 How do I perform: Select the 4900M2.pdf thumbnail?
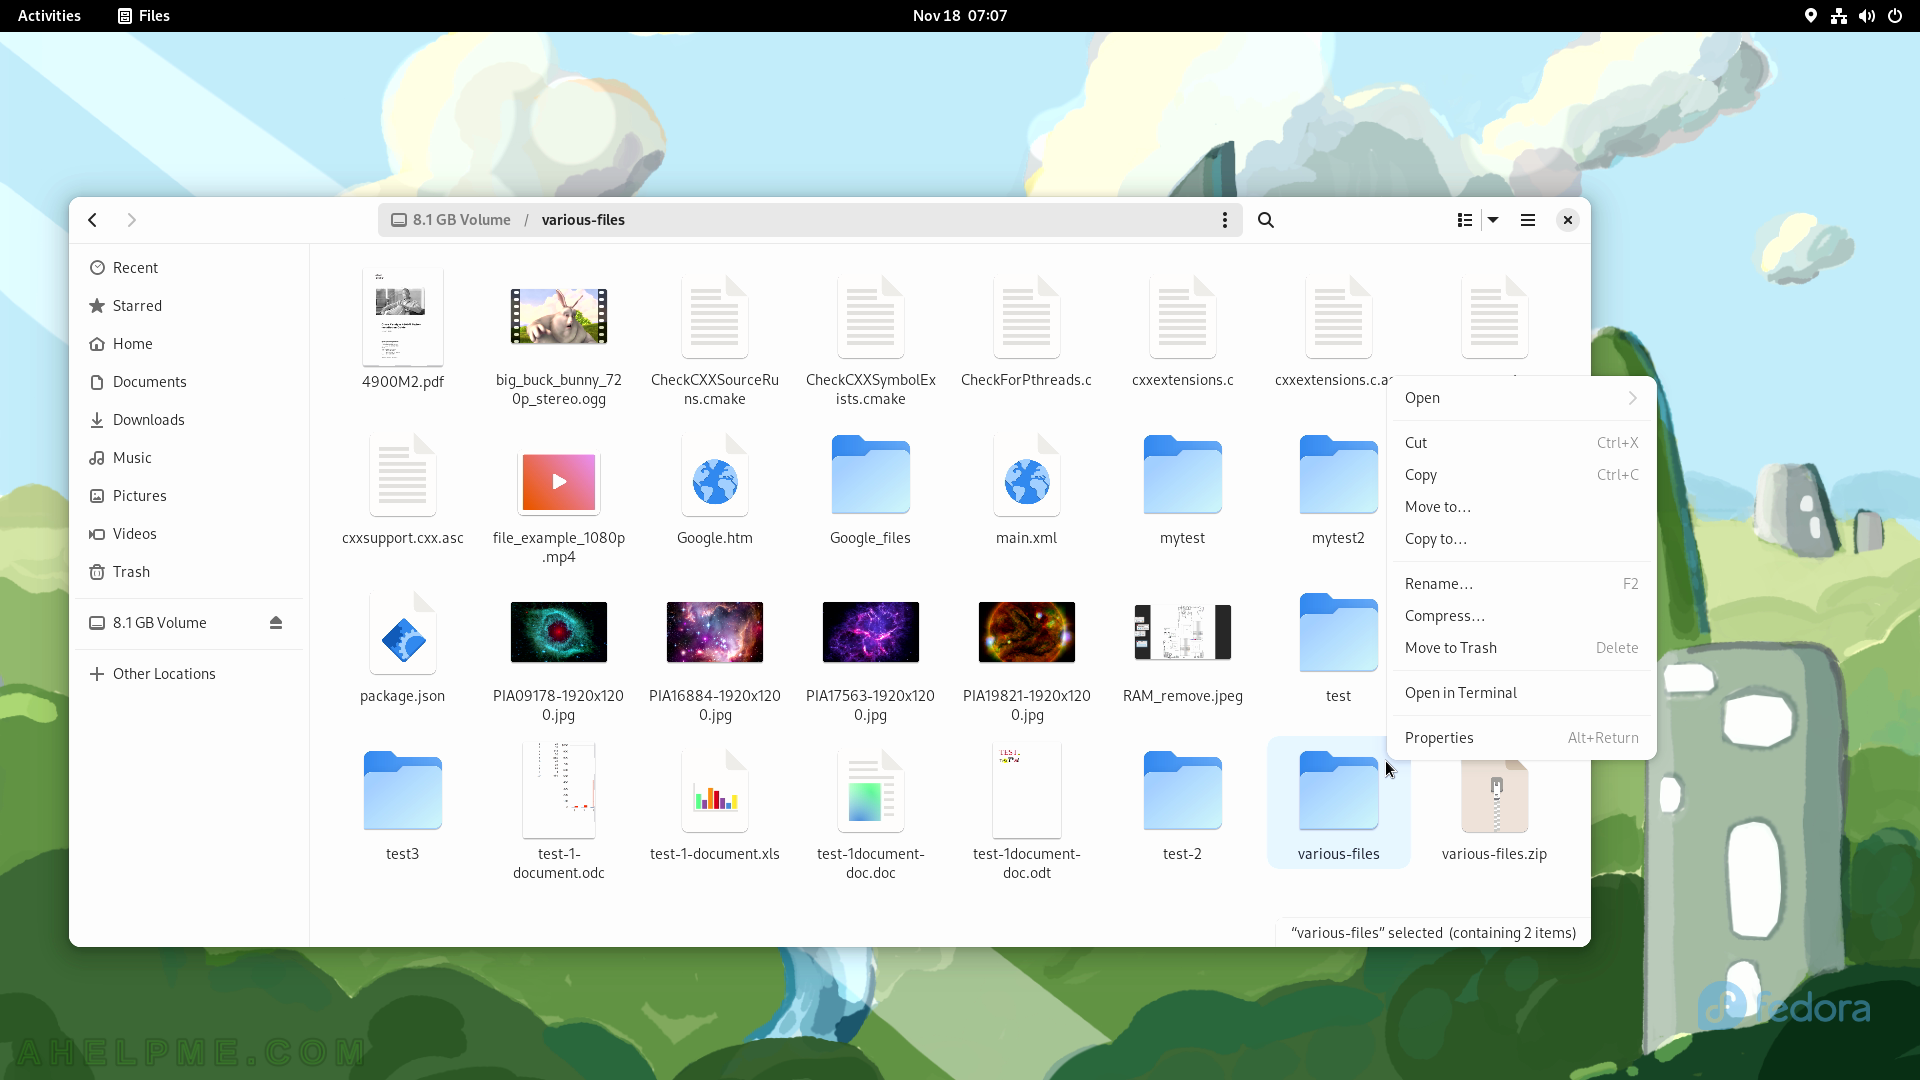(x=403, y=317)
